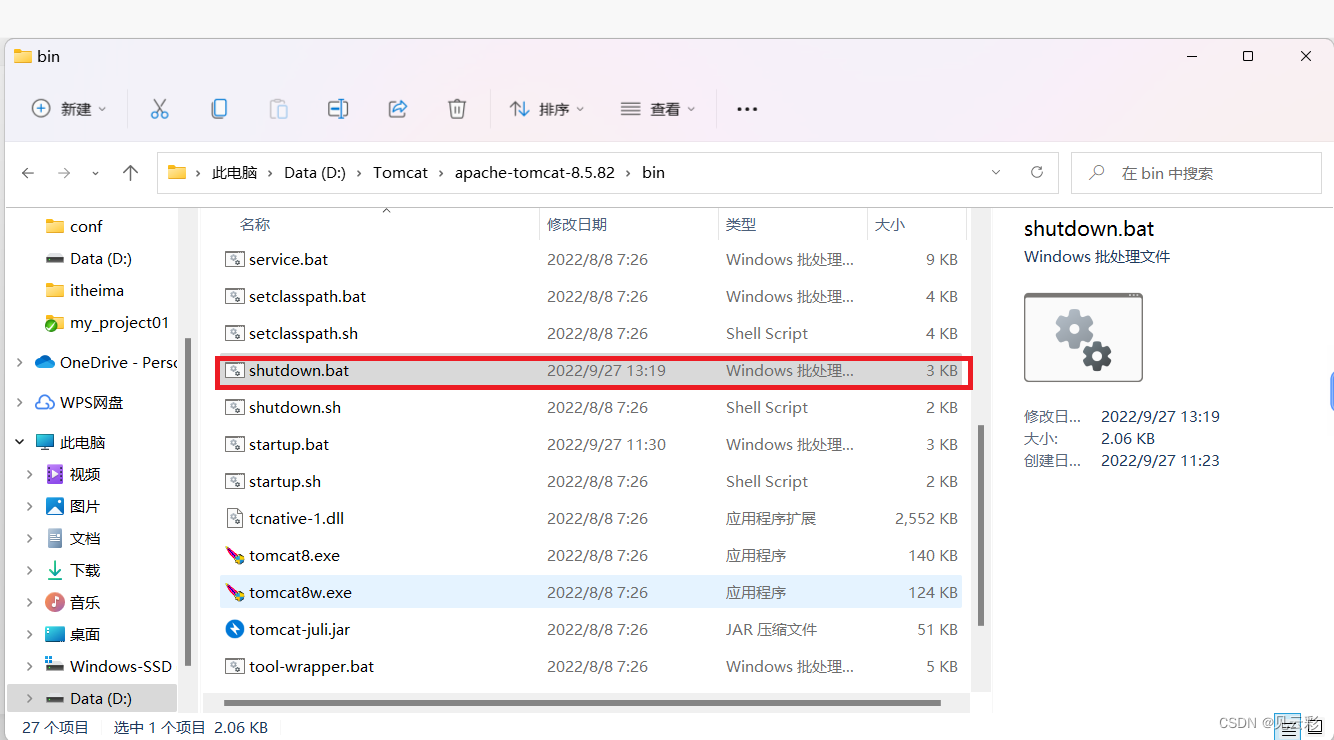Open the 排序 (Sort) dropdown
Viewport: 1334px width, 740px height.
(547, 109)
